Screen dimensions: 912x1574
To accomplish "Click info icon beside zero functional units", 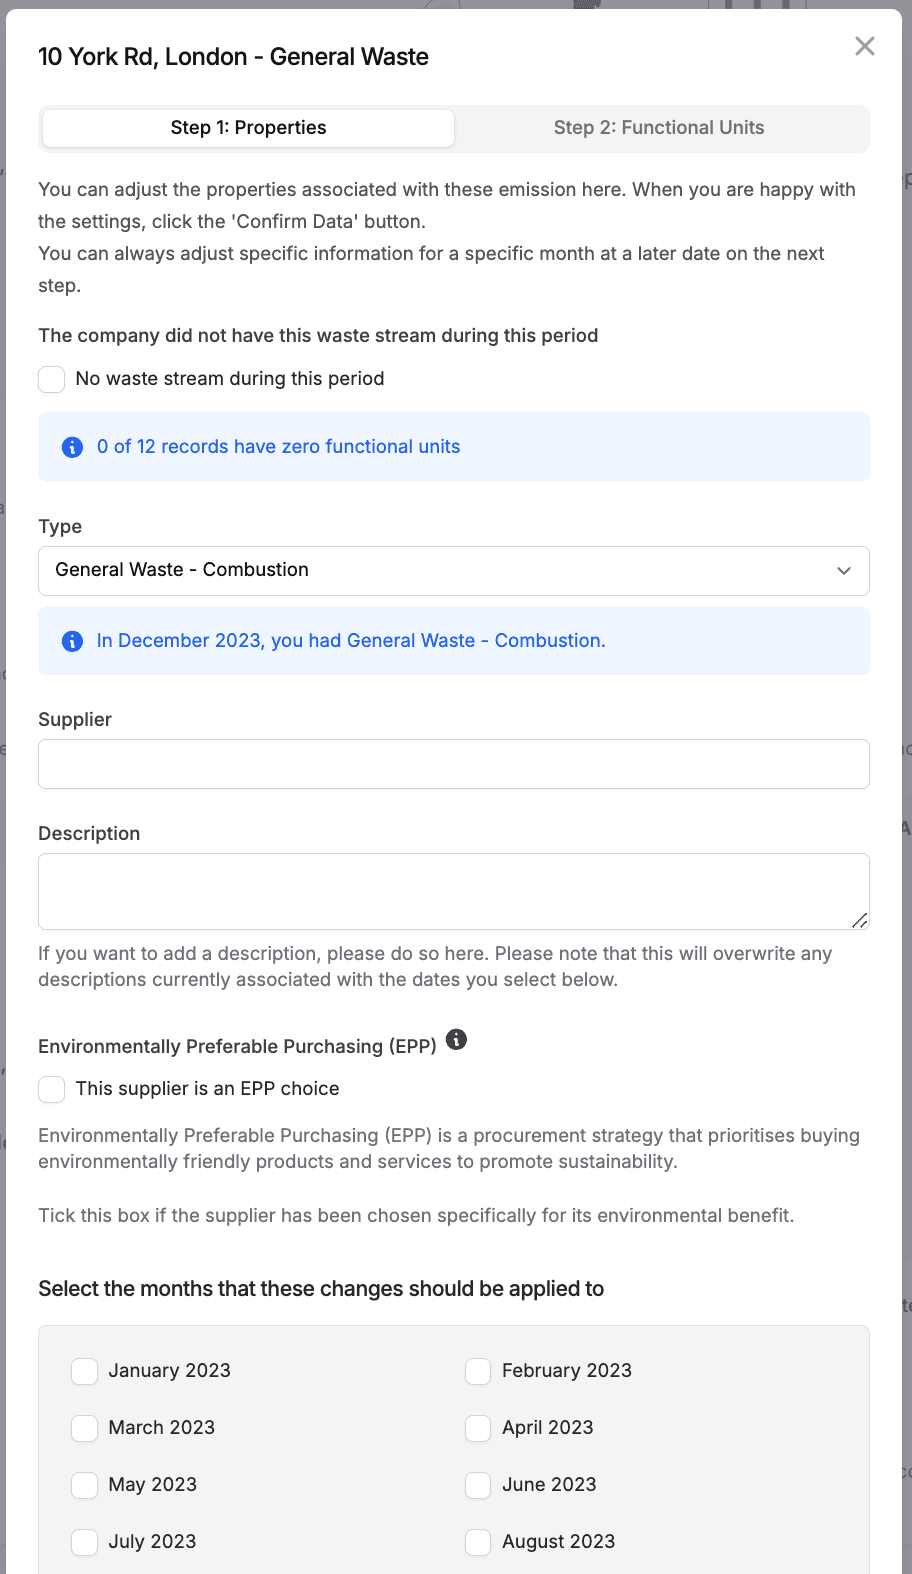I will point(72,447).
